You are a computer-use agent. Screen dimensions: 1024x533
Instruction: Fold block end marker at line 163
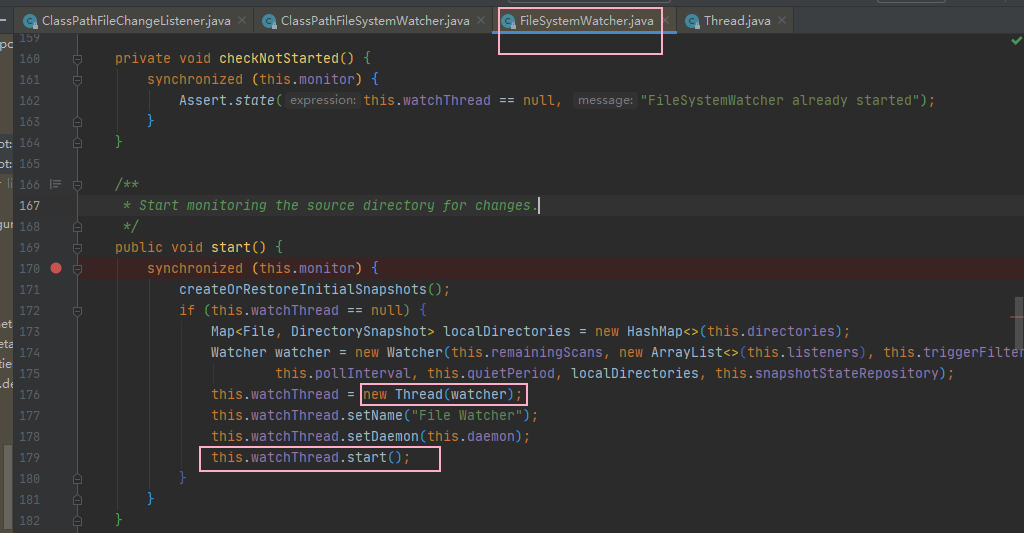pyautogui.click(x=78, y=121)
